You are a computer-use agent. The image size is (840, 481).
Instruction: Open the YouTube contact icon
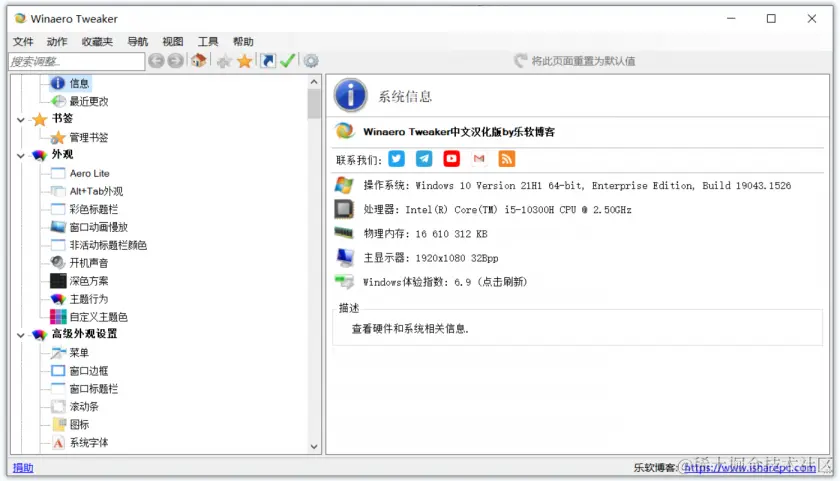(x=452, y=159)
